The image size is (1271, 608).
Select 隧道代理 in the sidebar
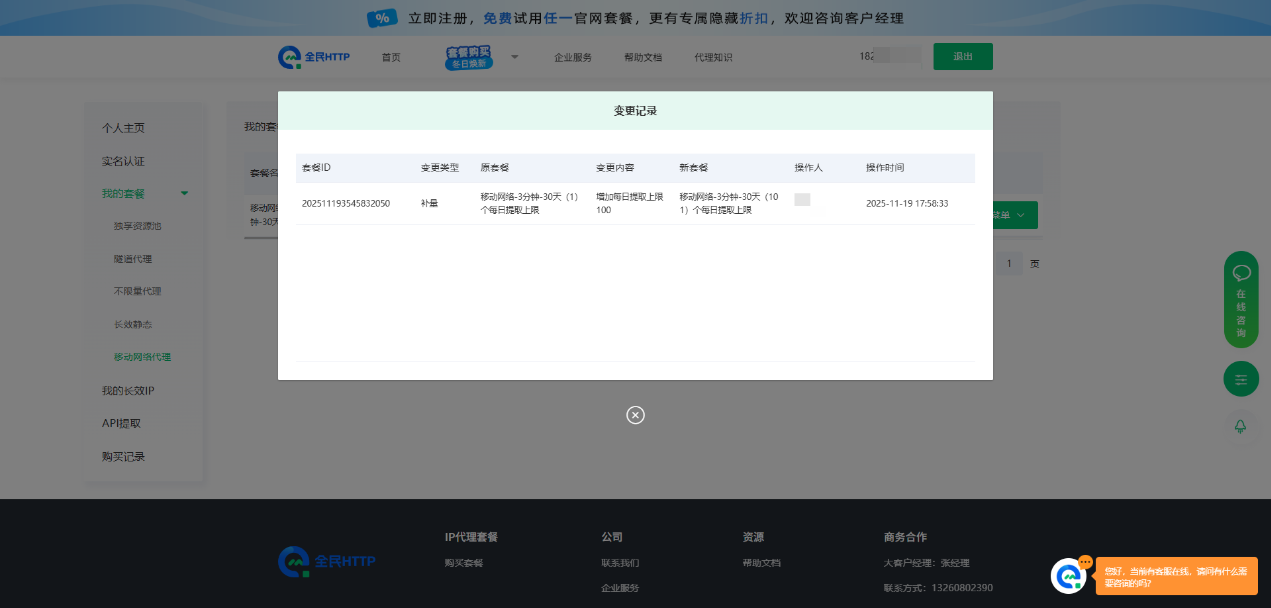[x=133, y=259]
